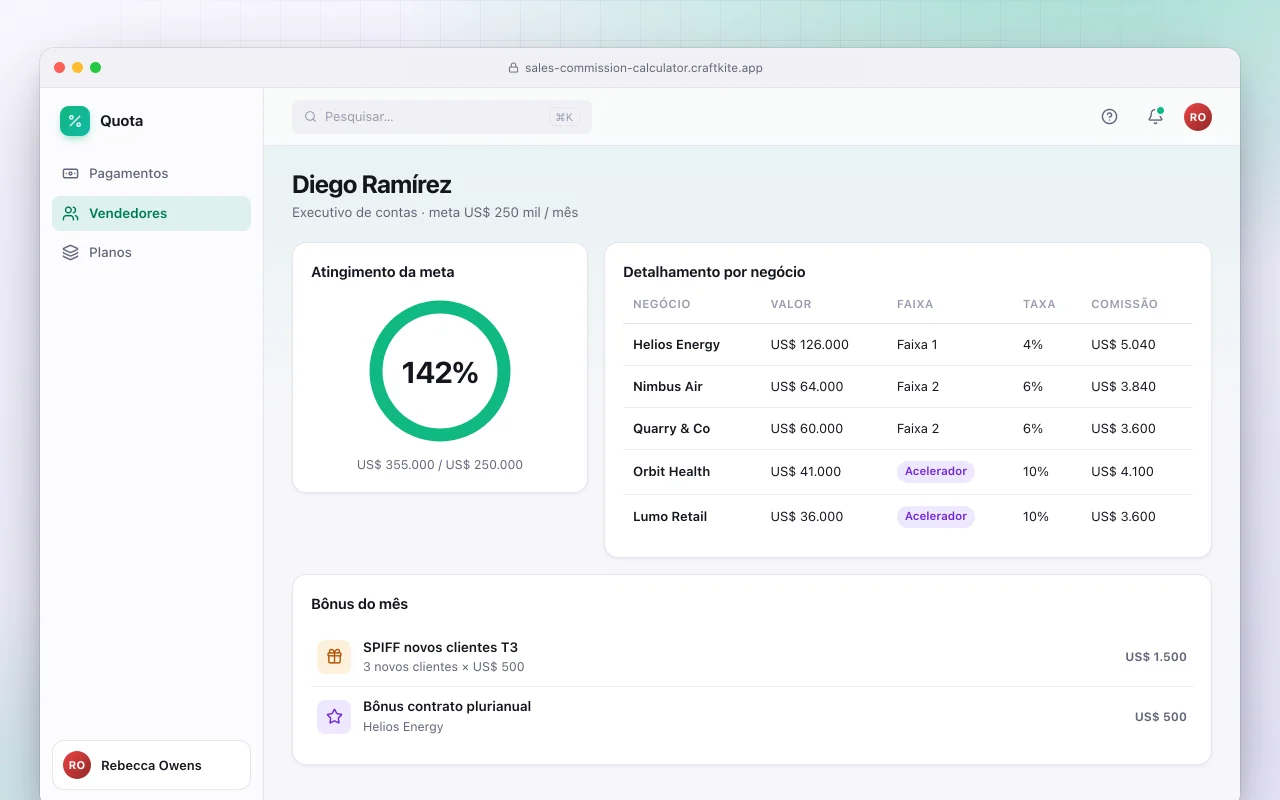Click the Planos layers icon
The height and width of the screenshot is (800, 1280).
pos(70,252)
